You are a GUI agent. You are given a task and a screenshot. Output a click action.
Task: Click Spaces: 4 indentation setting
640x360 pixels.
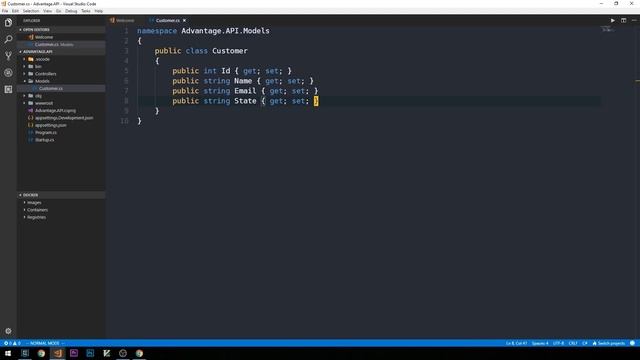(540, 343)
